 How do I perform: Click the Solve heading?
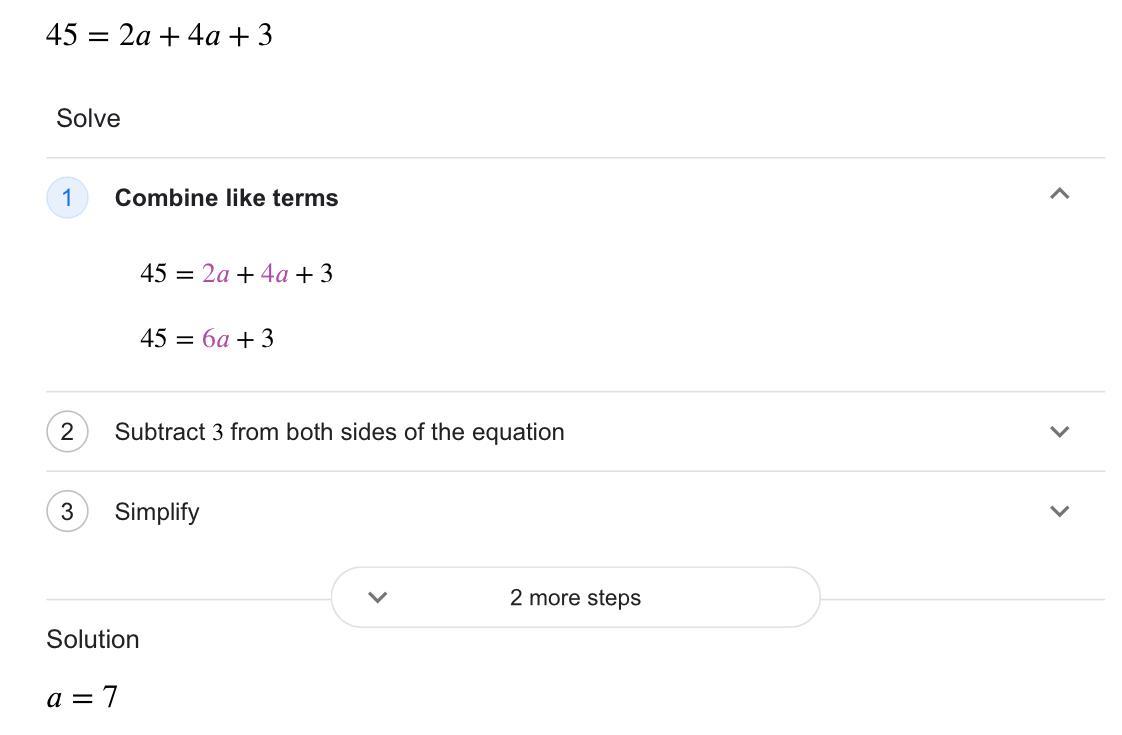point(88,118)
